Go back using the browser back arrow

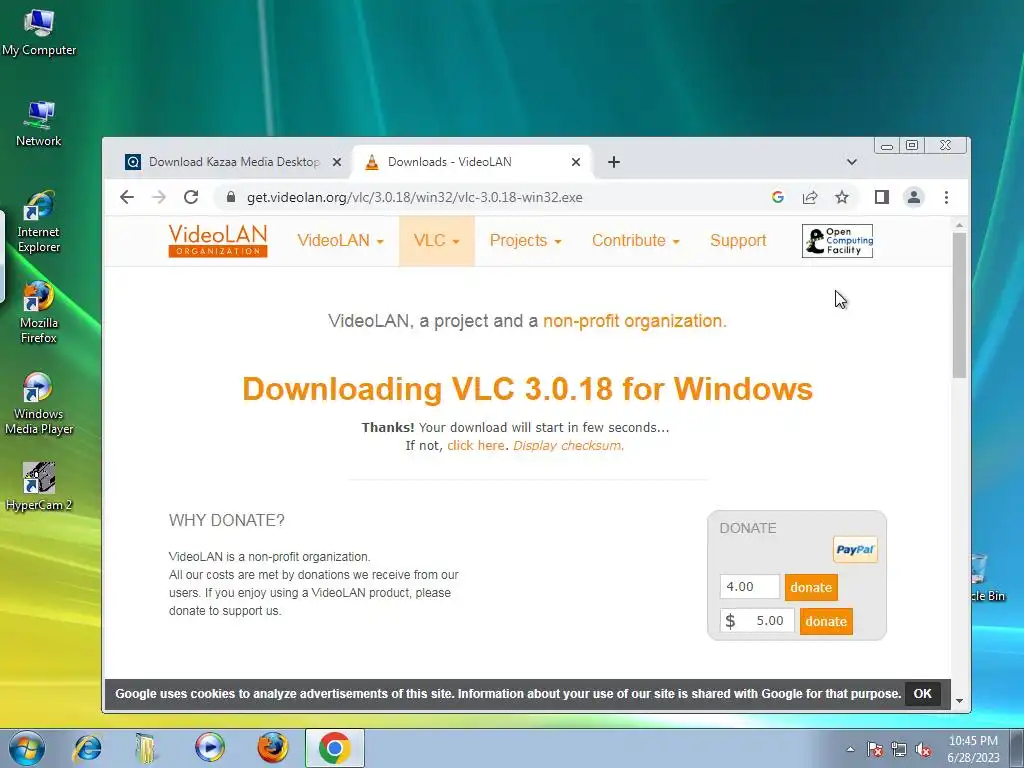(x=127, y=197)
